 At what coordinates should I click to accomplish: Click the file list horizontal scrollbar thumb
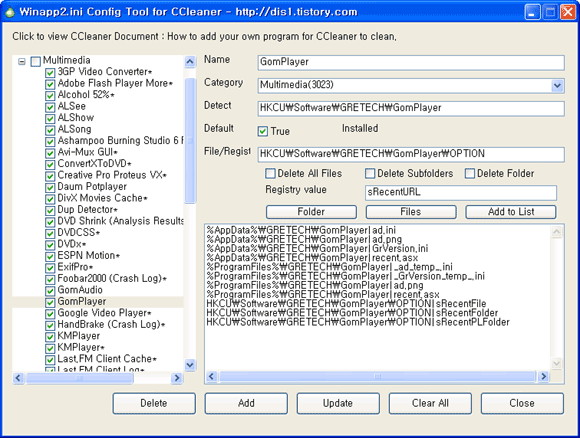[x=377, y=377]
